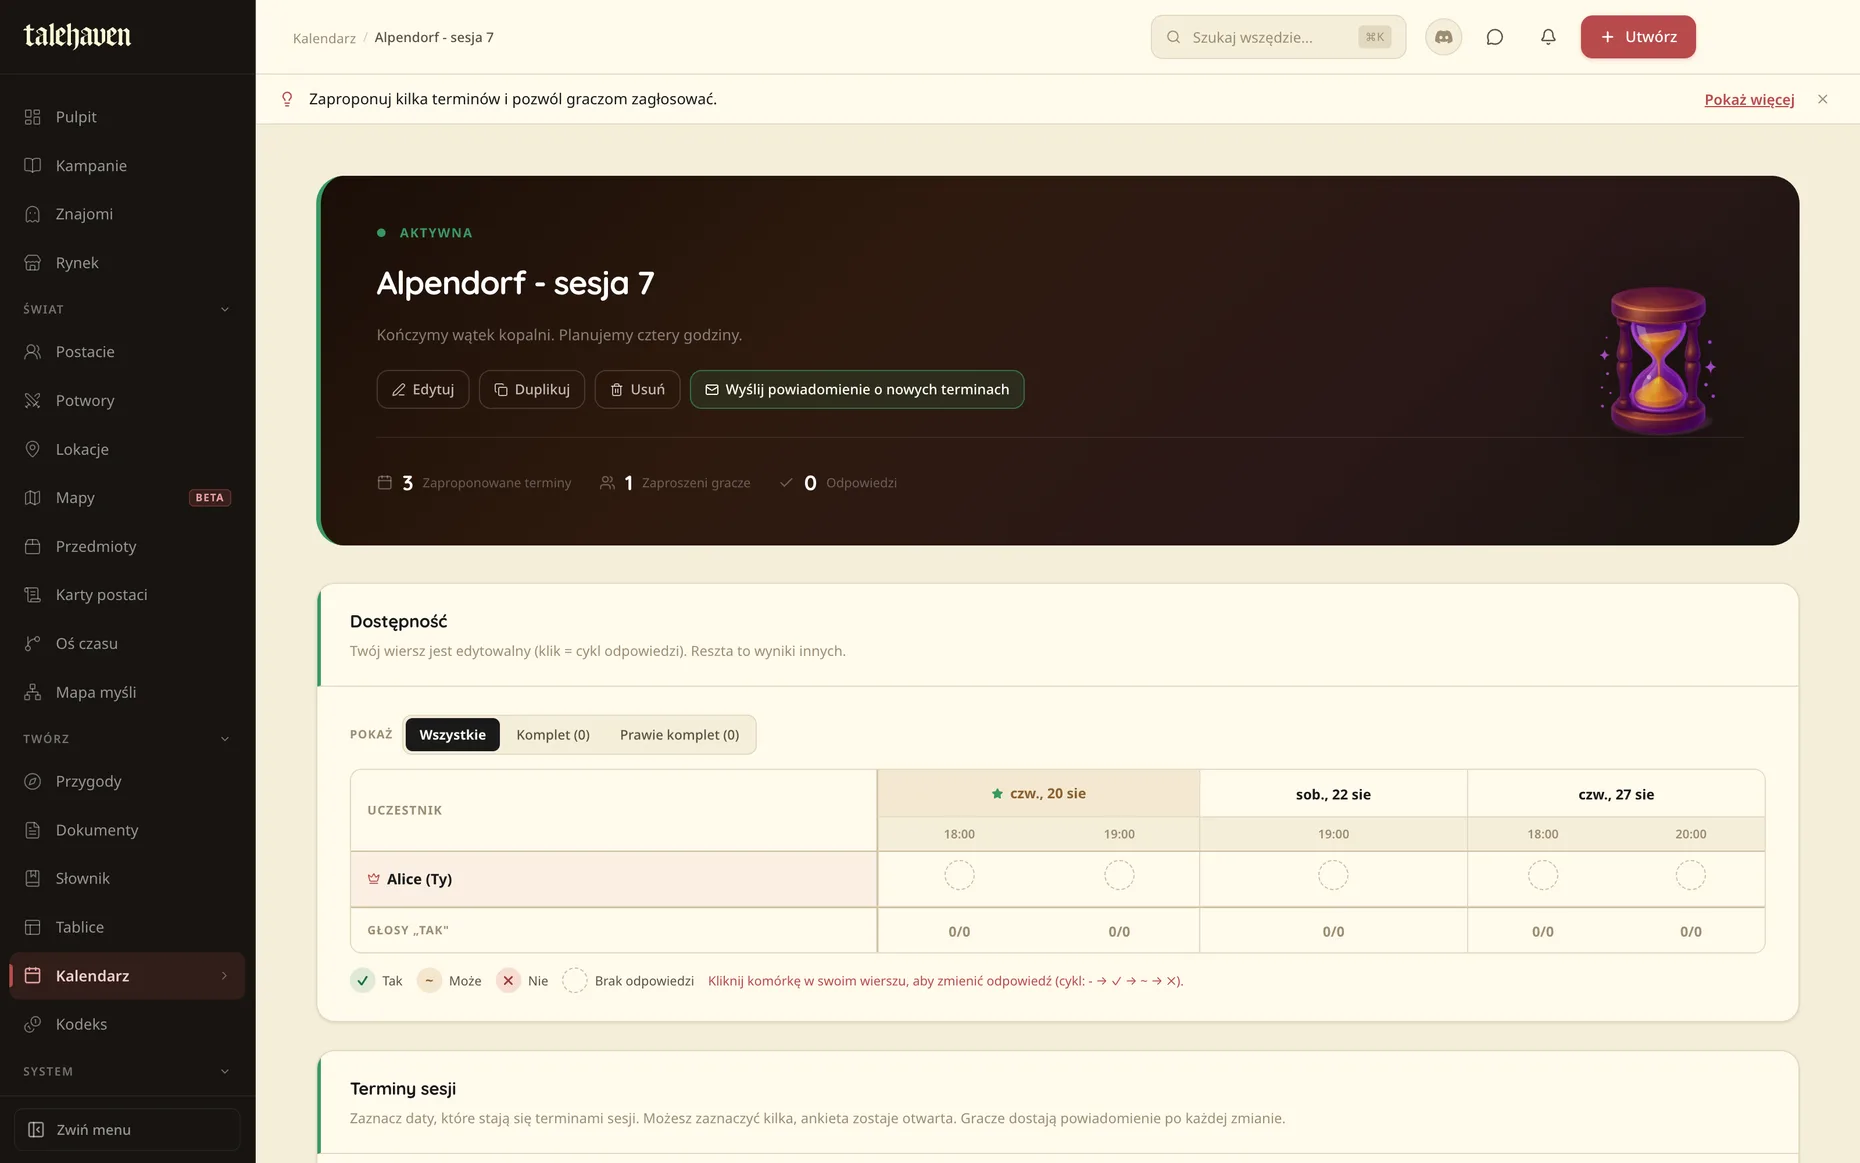Screen dimensions: 1860x1163
Task: Collapse sidebar with Zwiń menu
Action: pyautogui.click(x=127, y=1129)
